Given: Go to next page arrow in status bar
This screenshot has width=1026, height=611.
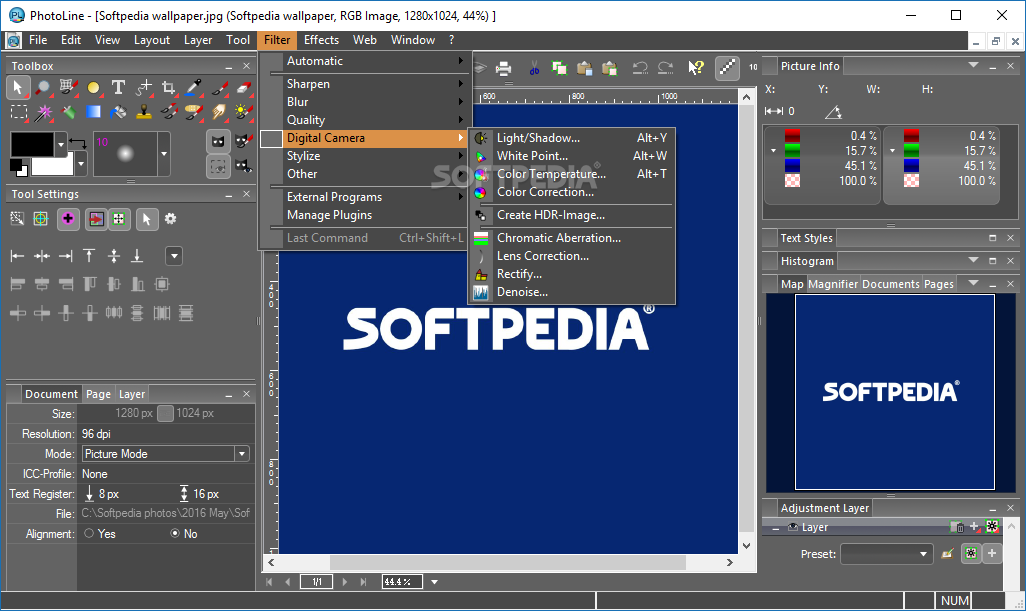Looking at the screenshot, I should [x=345, y=582].
